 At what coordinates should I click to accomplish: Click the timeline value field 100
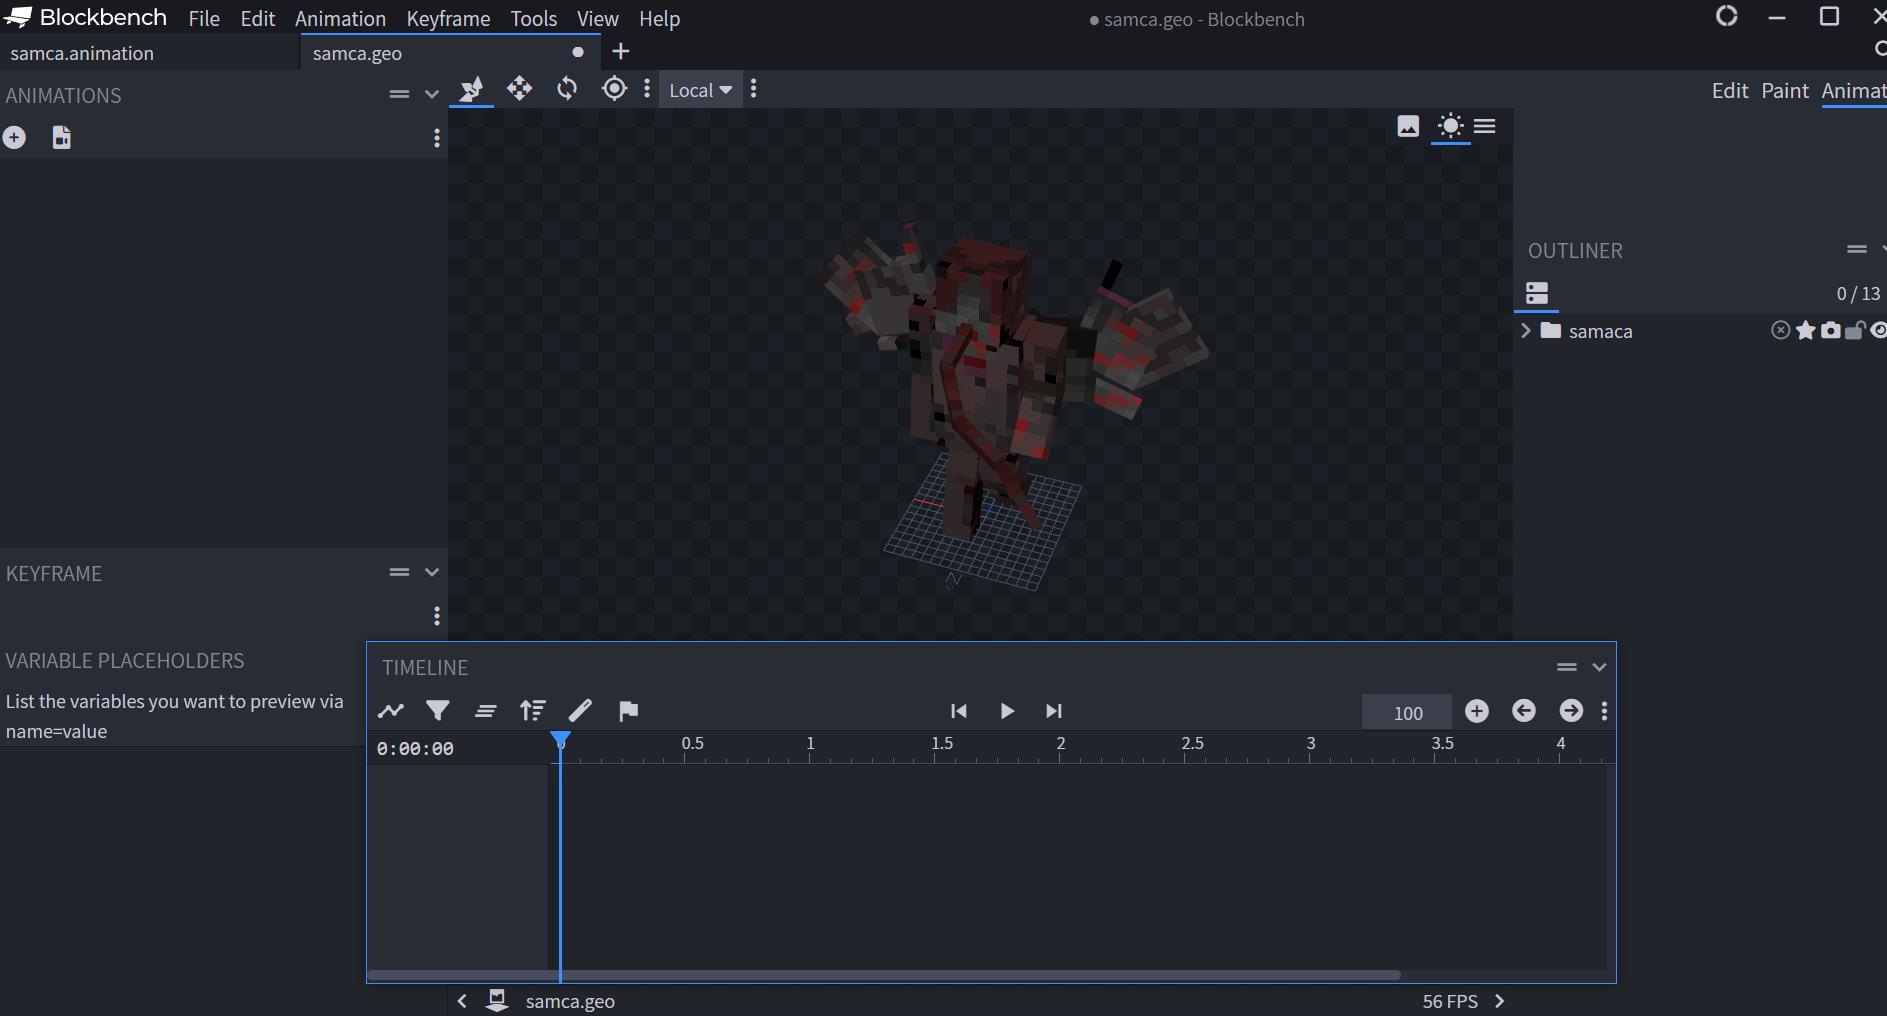1407,712
